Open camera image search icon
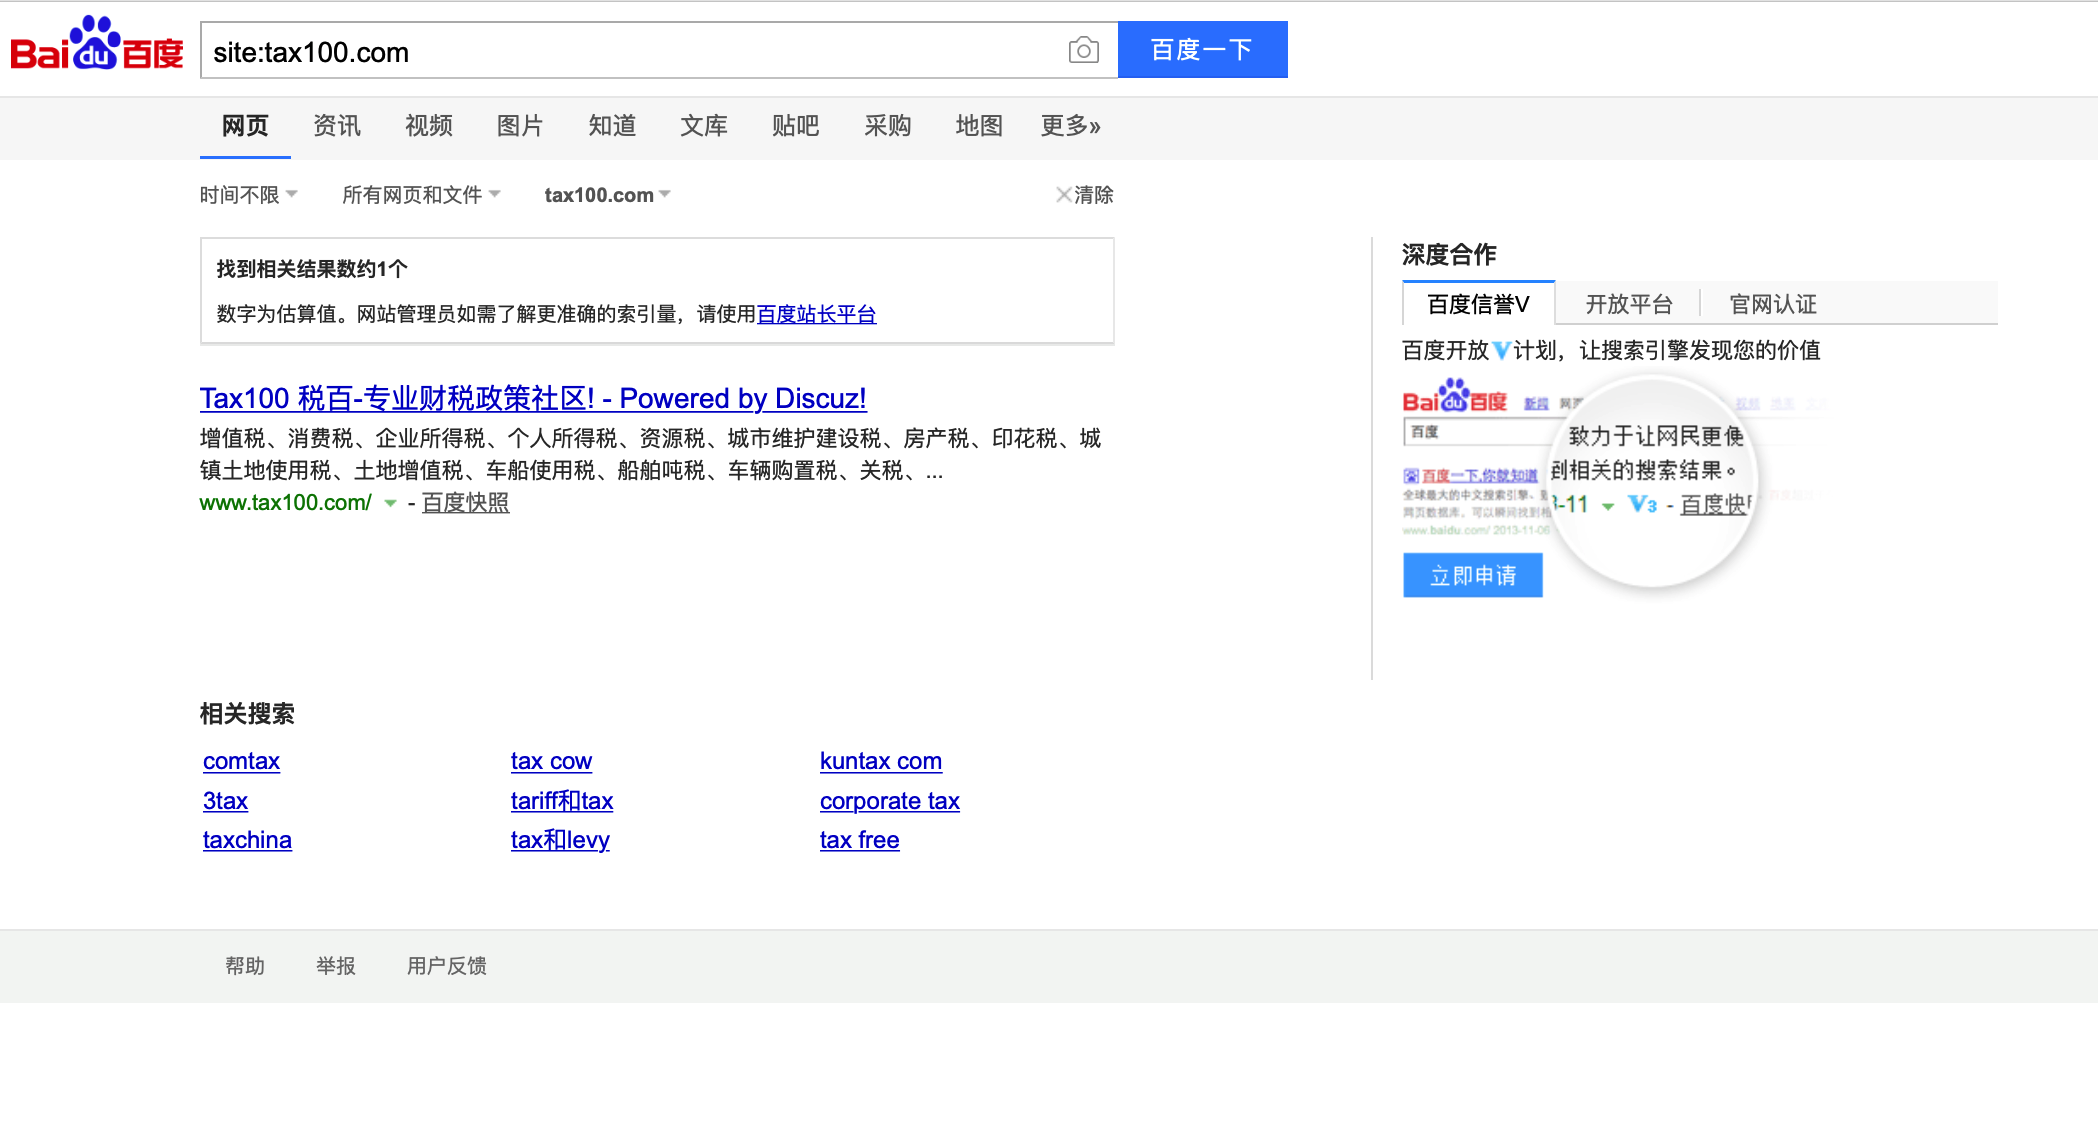 coord(1083,50)
